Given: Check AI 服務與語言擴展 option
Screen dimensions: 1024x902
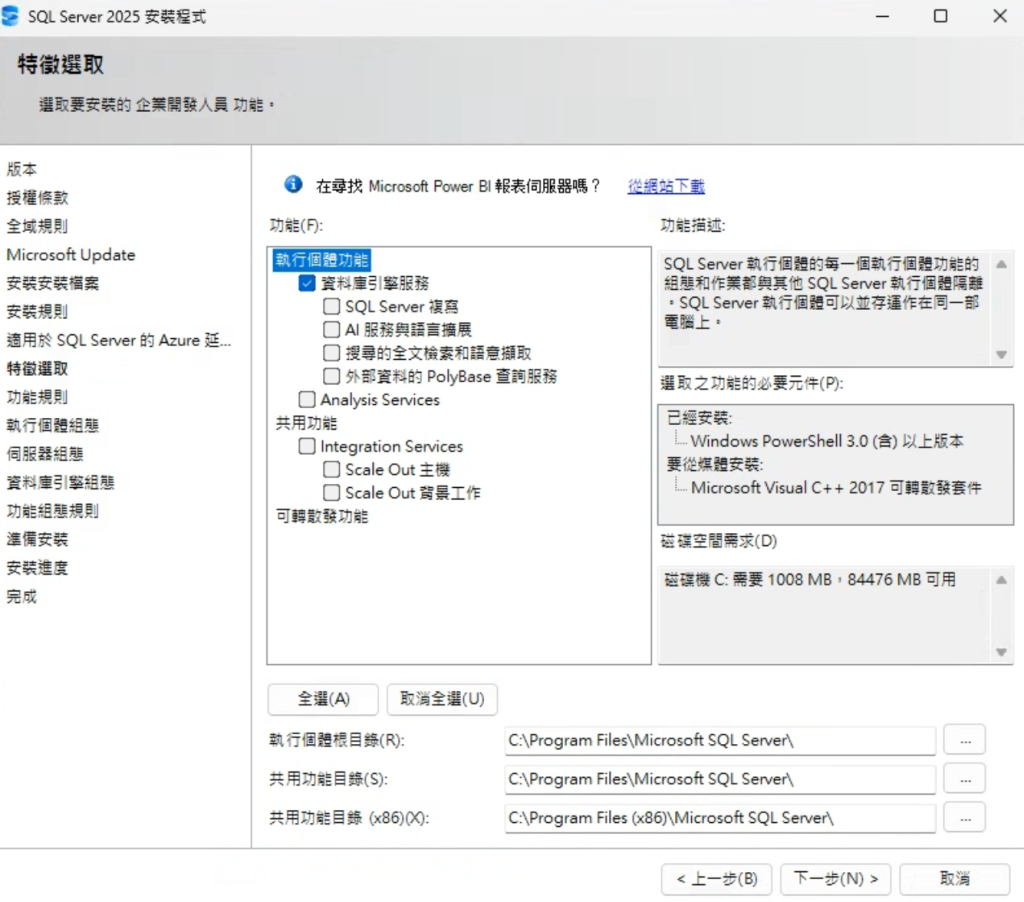Looking at the screenshot, I should 331,329.
